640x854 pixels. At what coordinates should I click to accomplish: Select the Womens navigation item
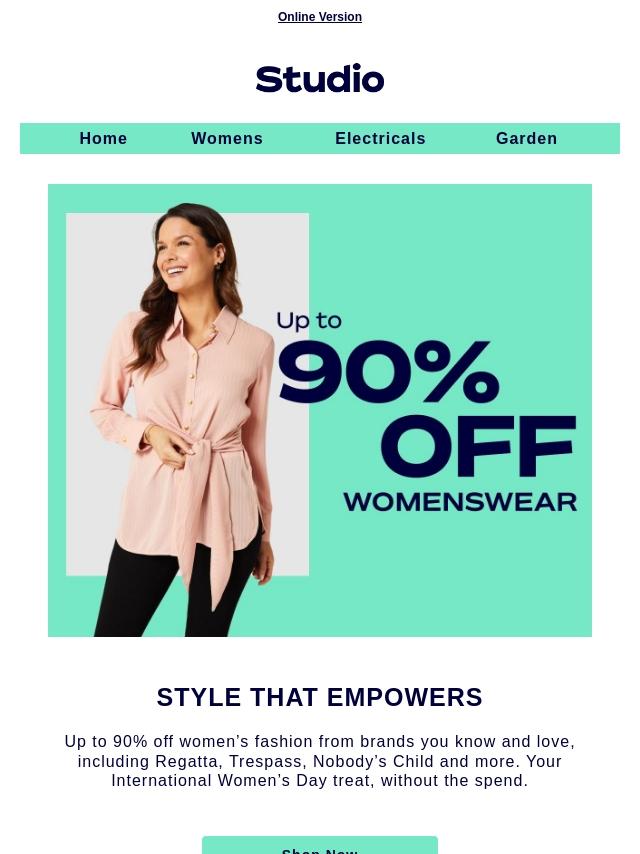tap(227, 138)
